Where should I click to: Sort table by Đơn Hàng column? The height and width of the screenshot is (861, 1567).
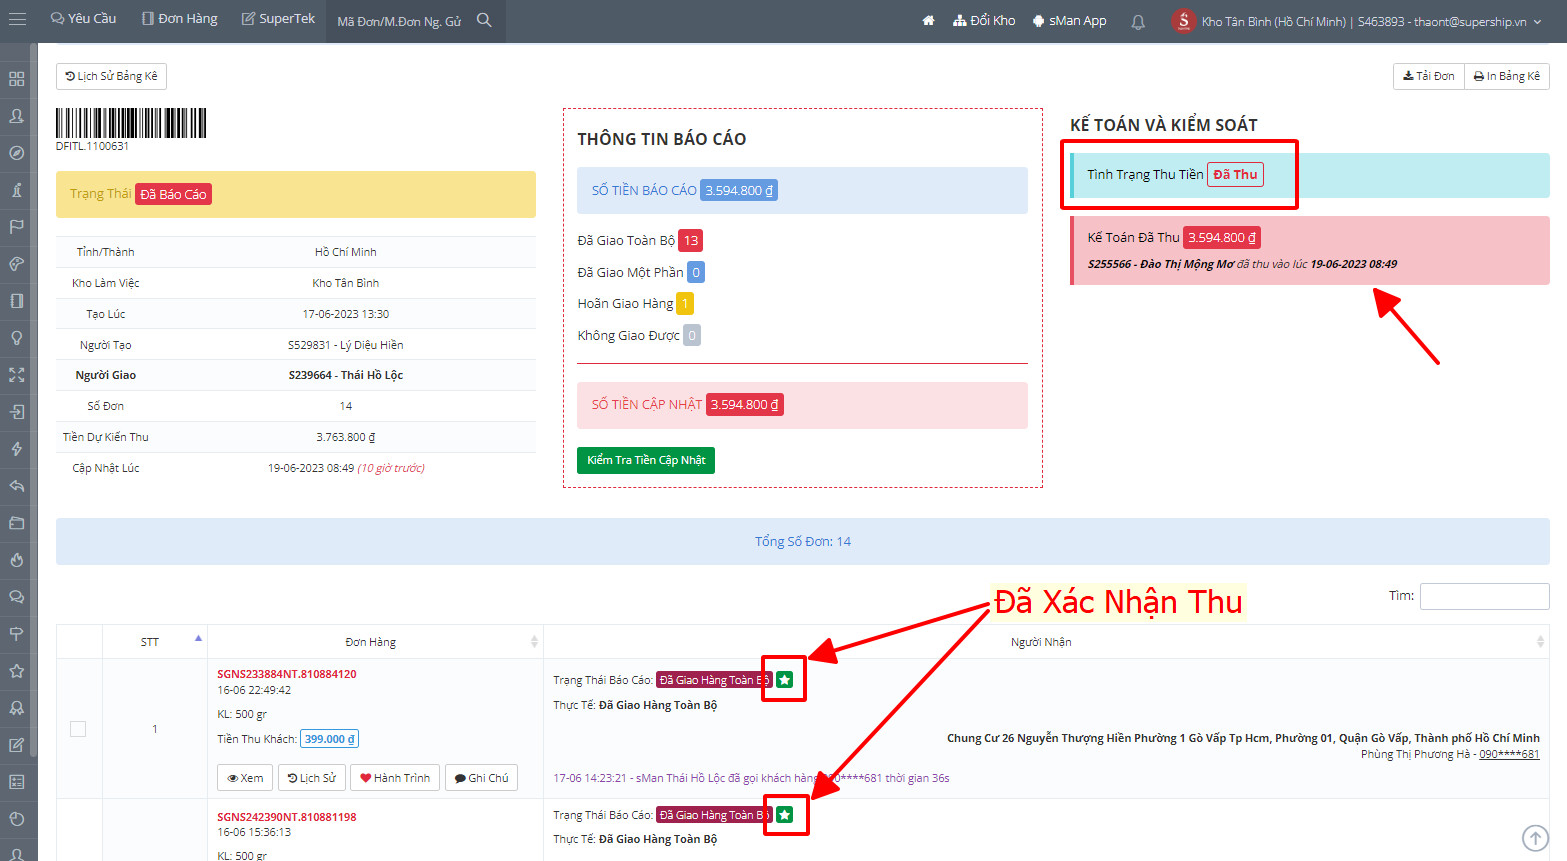[375, 642]
